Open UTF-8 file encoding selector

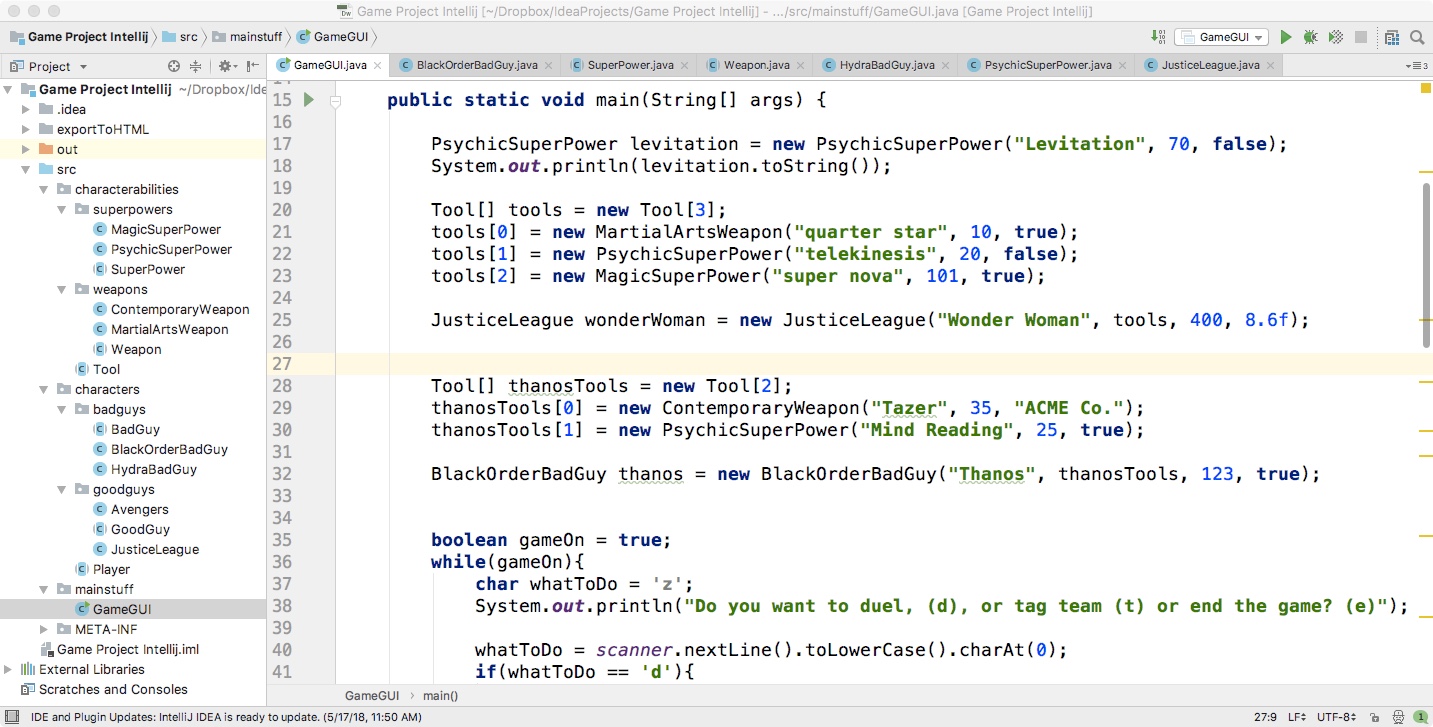pyautogui.click(x=1336, y=717)
